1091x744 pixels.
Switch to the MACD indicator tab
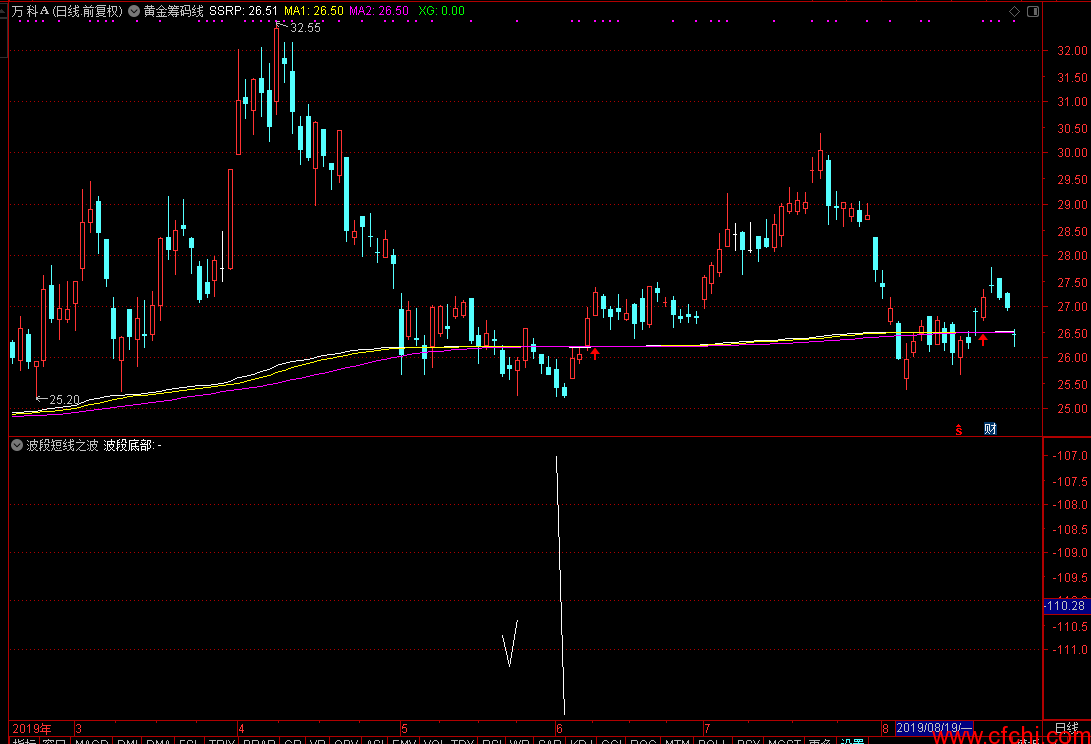pyautogui.click(x=92, y=741)
